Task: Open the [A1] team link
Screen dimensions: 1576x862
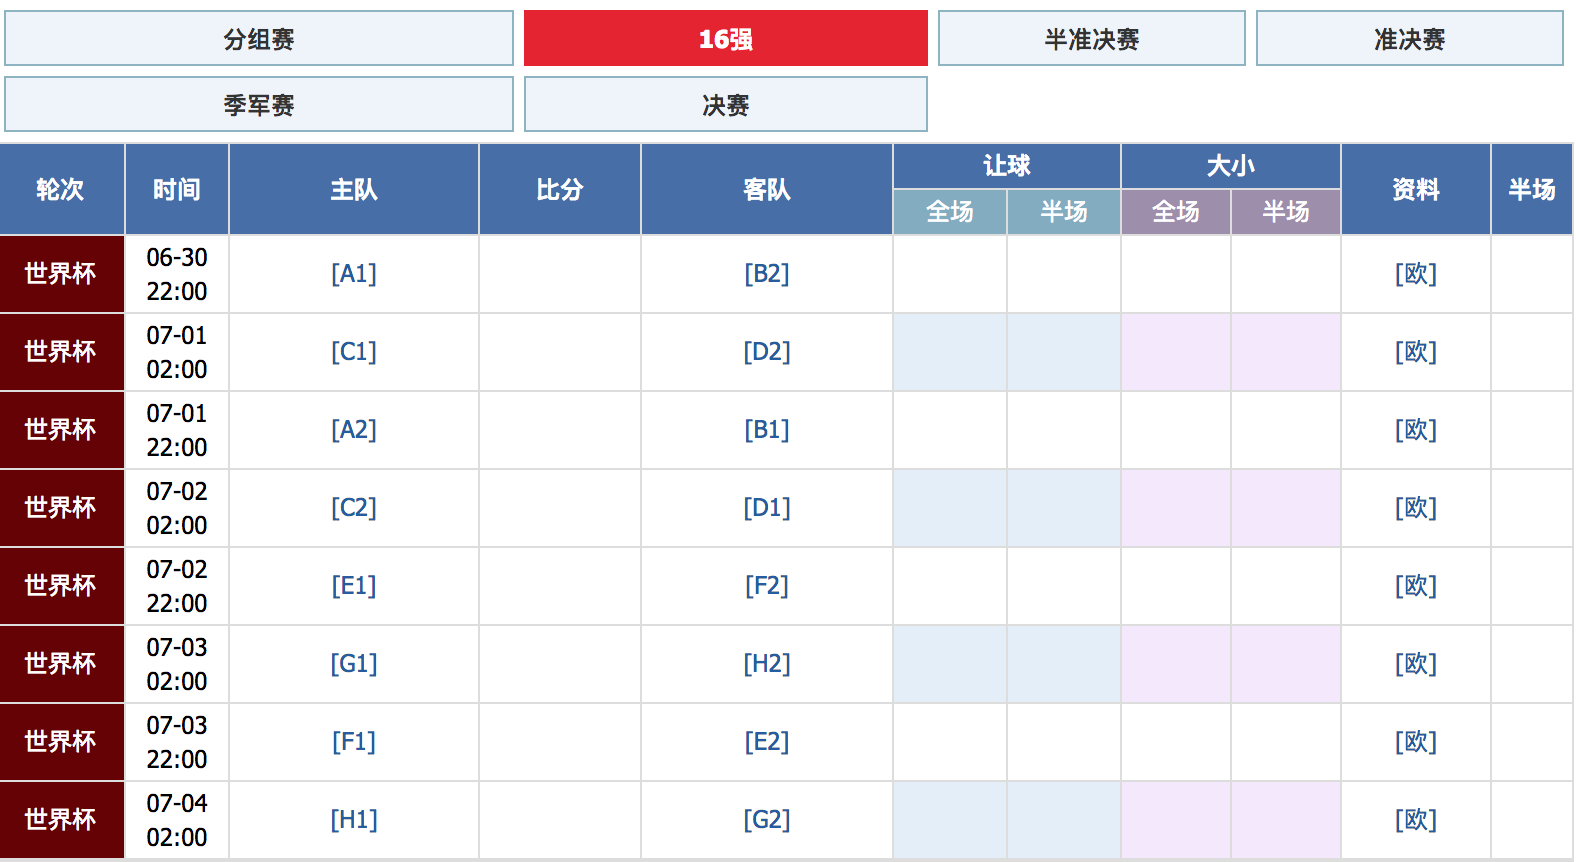Action: pyautogui.click(x=354, y=274)
